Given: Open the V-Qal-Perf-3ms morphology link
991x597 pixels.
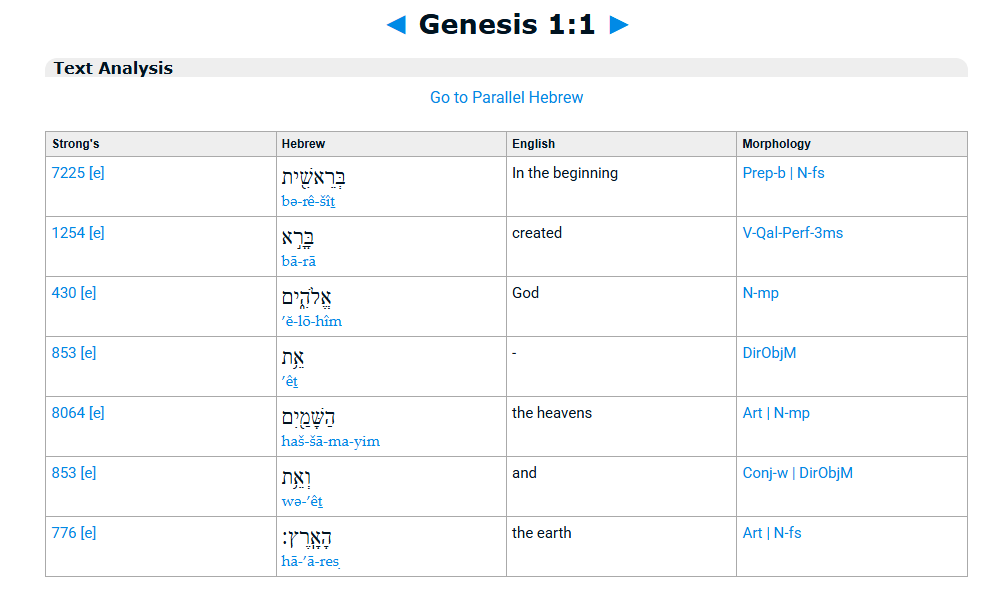Looking at the screenshot, I should pyautogui.click(x=793, y=232).
